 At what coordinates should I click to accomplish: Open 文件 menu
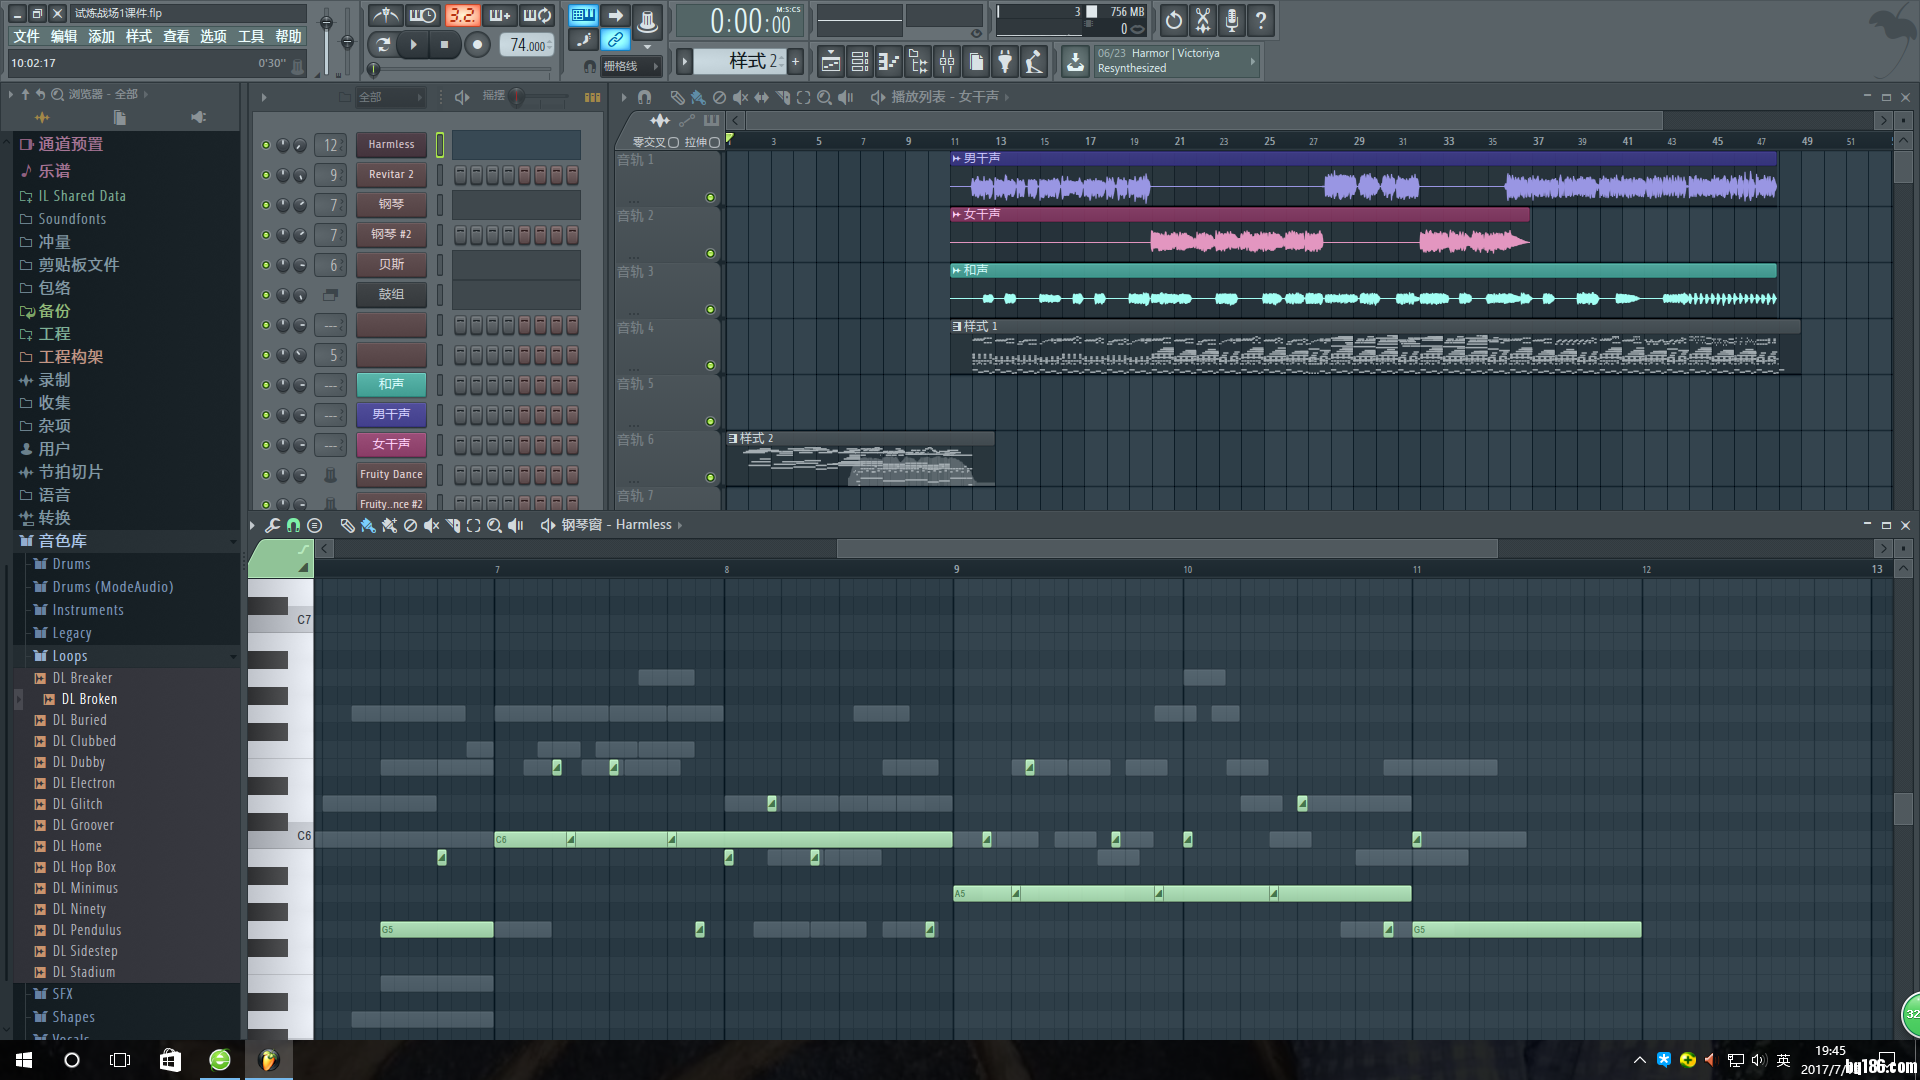tap(26, 37)
